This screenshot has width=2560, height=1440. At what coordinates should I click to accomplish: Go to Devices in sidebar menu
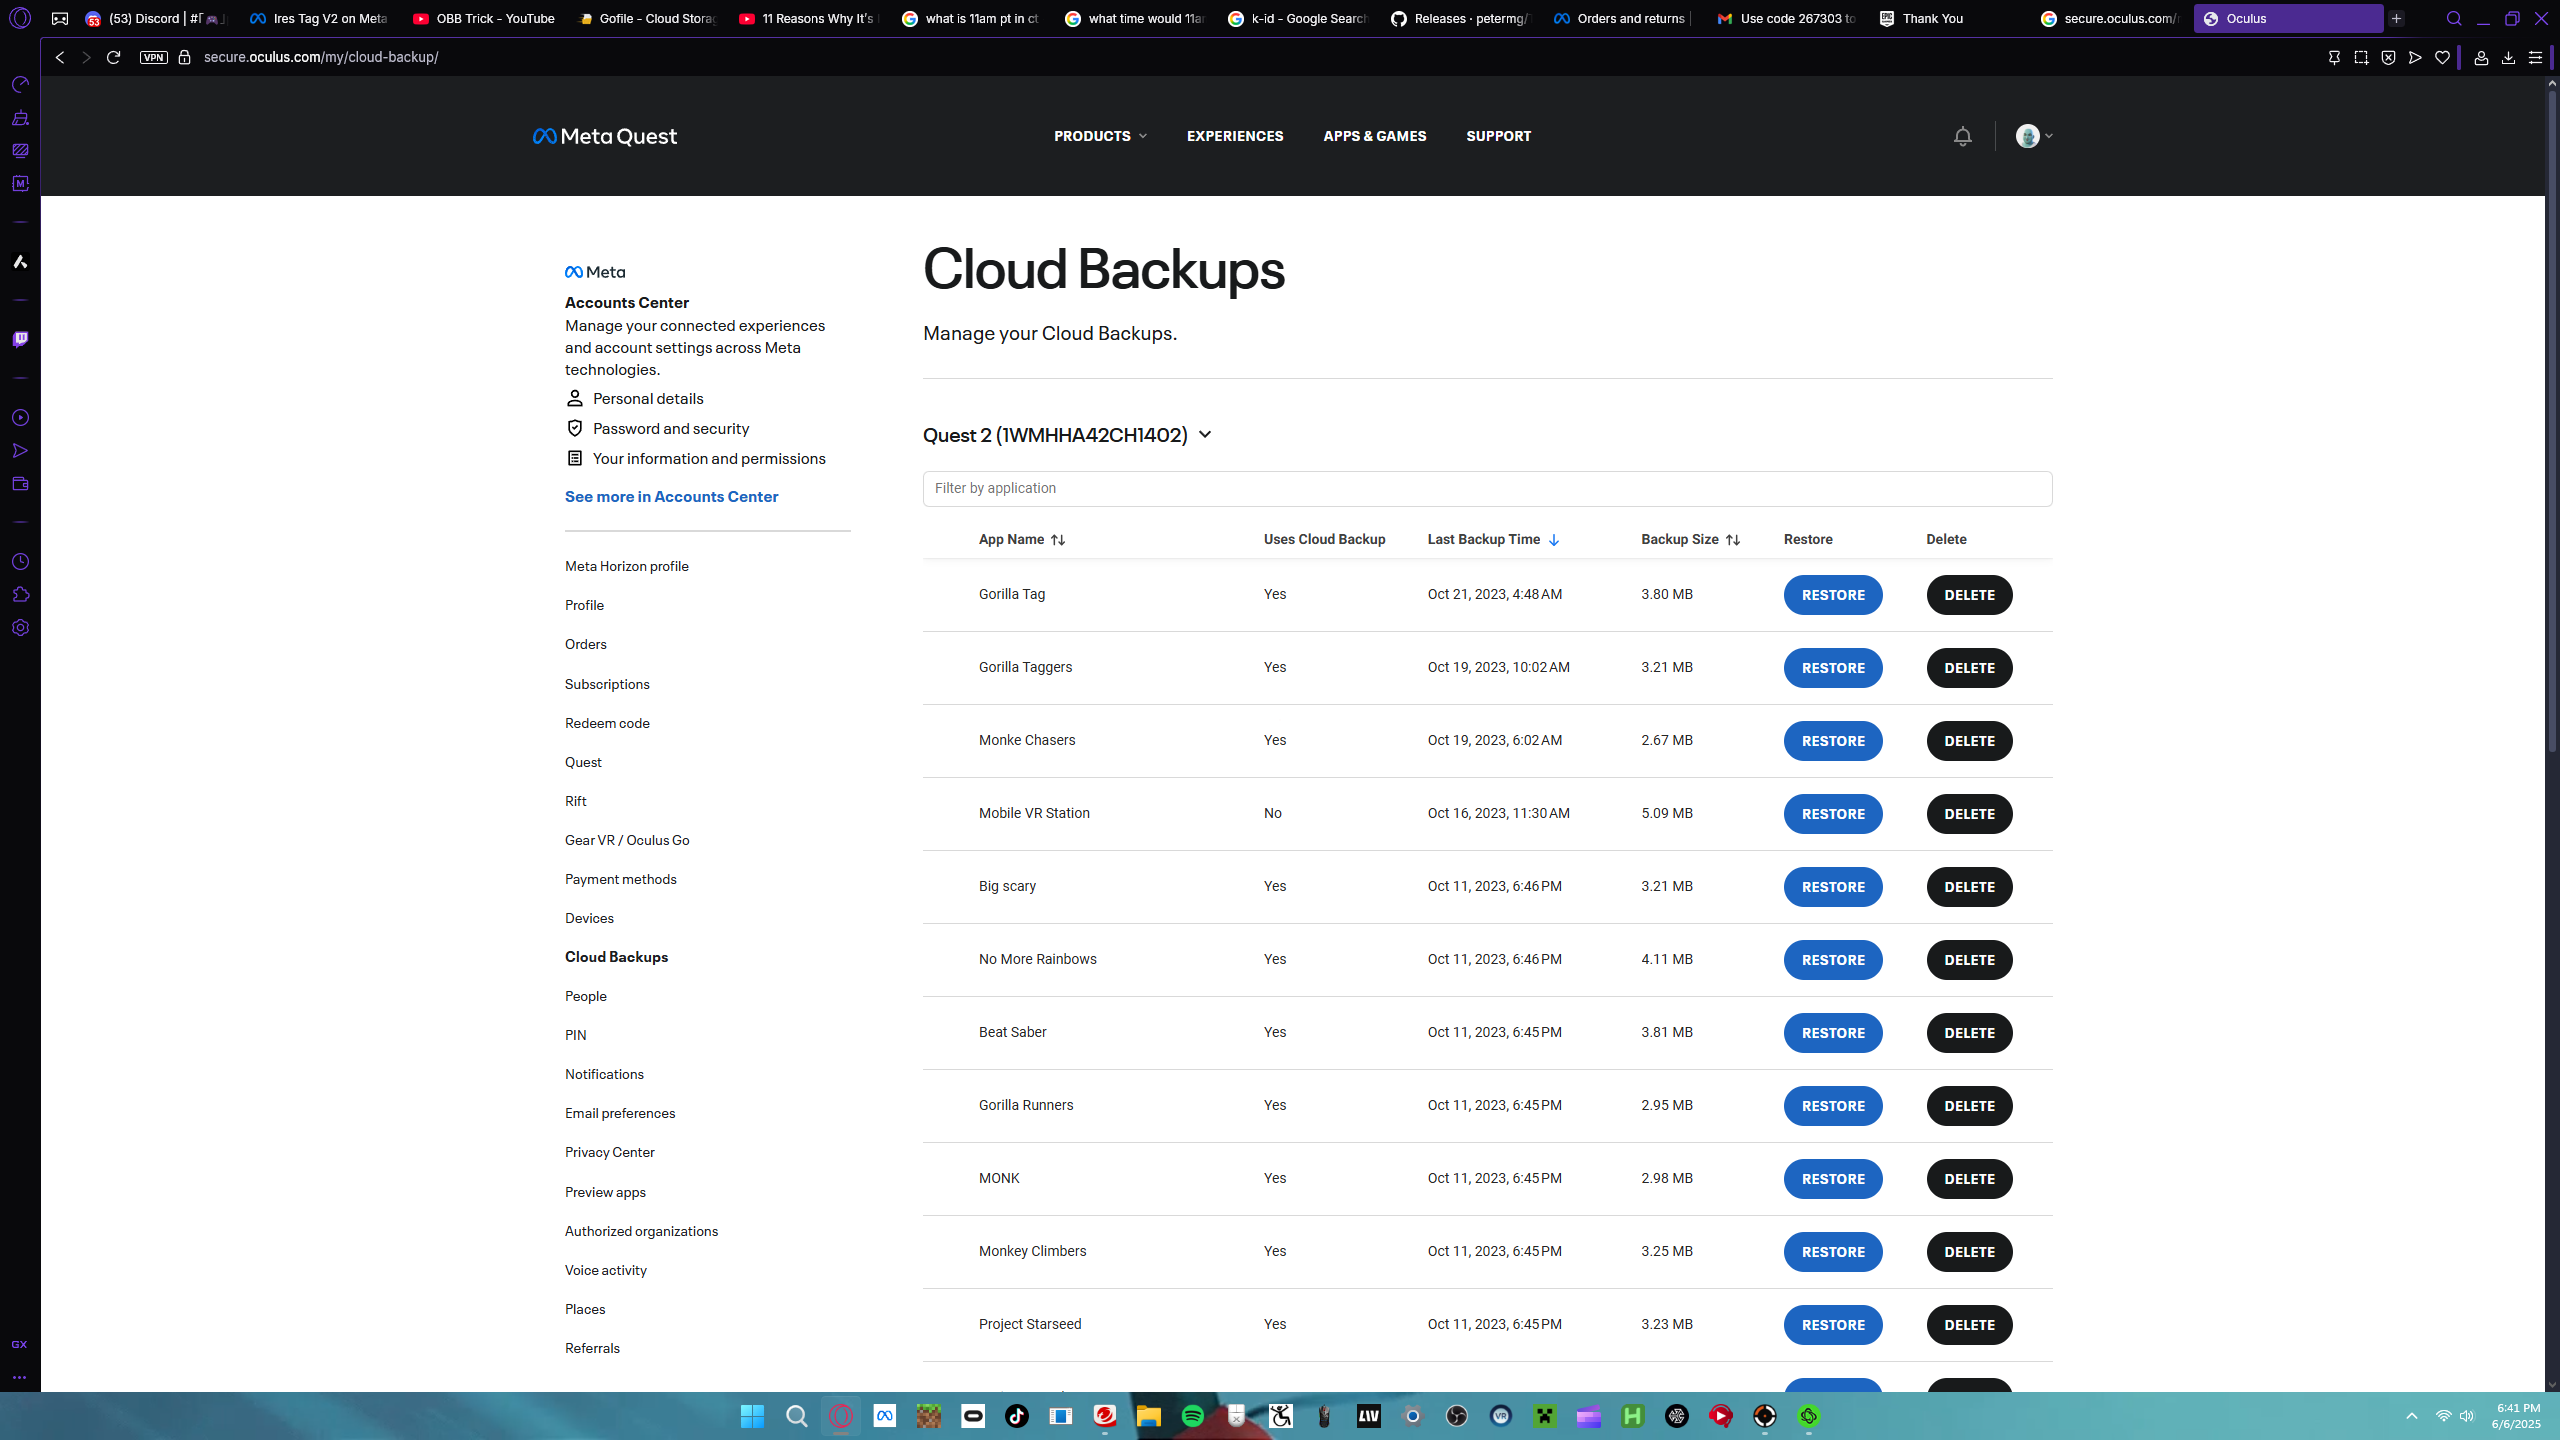coord(589,918)
